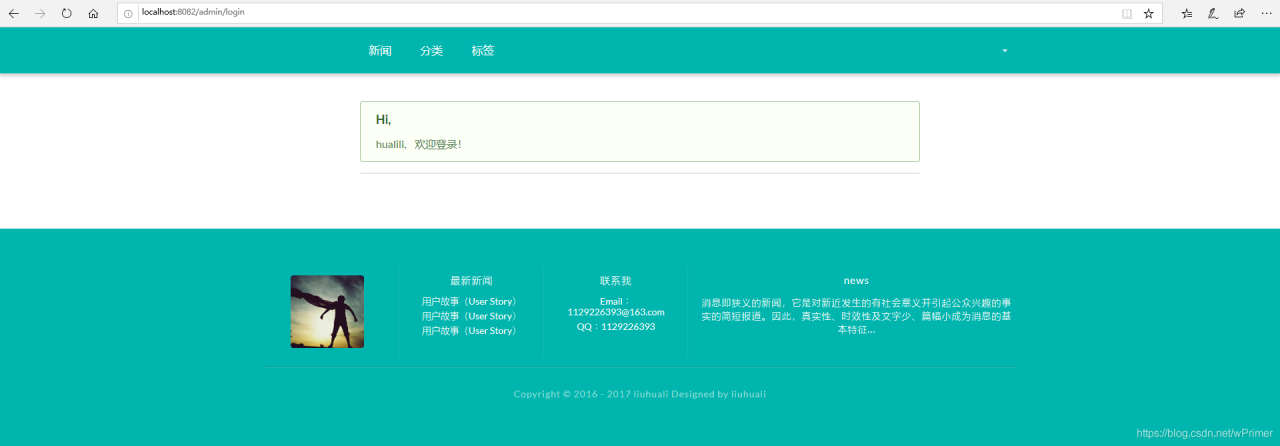
Task: Click the hualili, 欢迎登录! welcome message
Action: pos(419,145)
